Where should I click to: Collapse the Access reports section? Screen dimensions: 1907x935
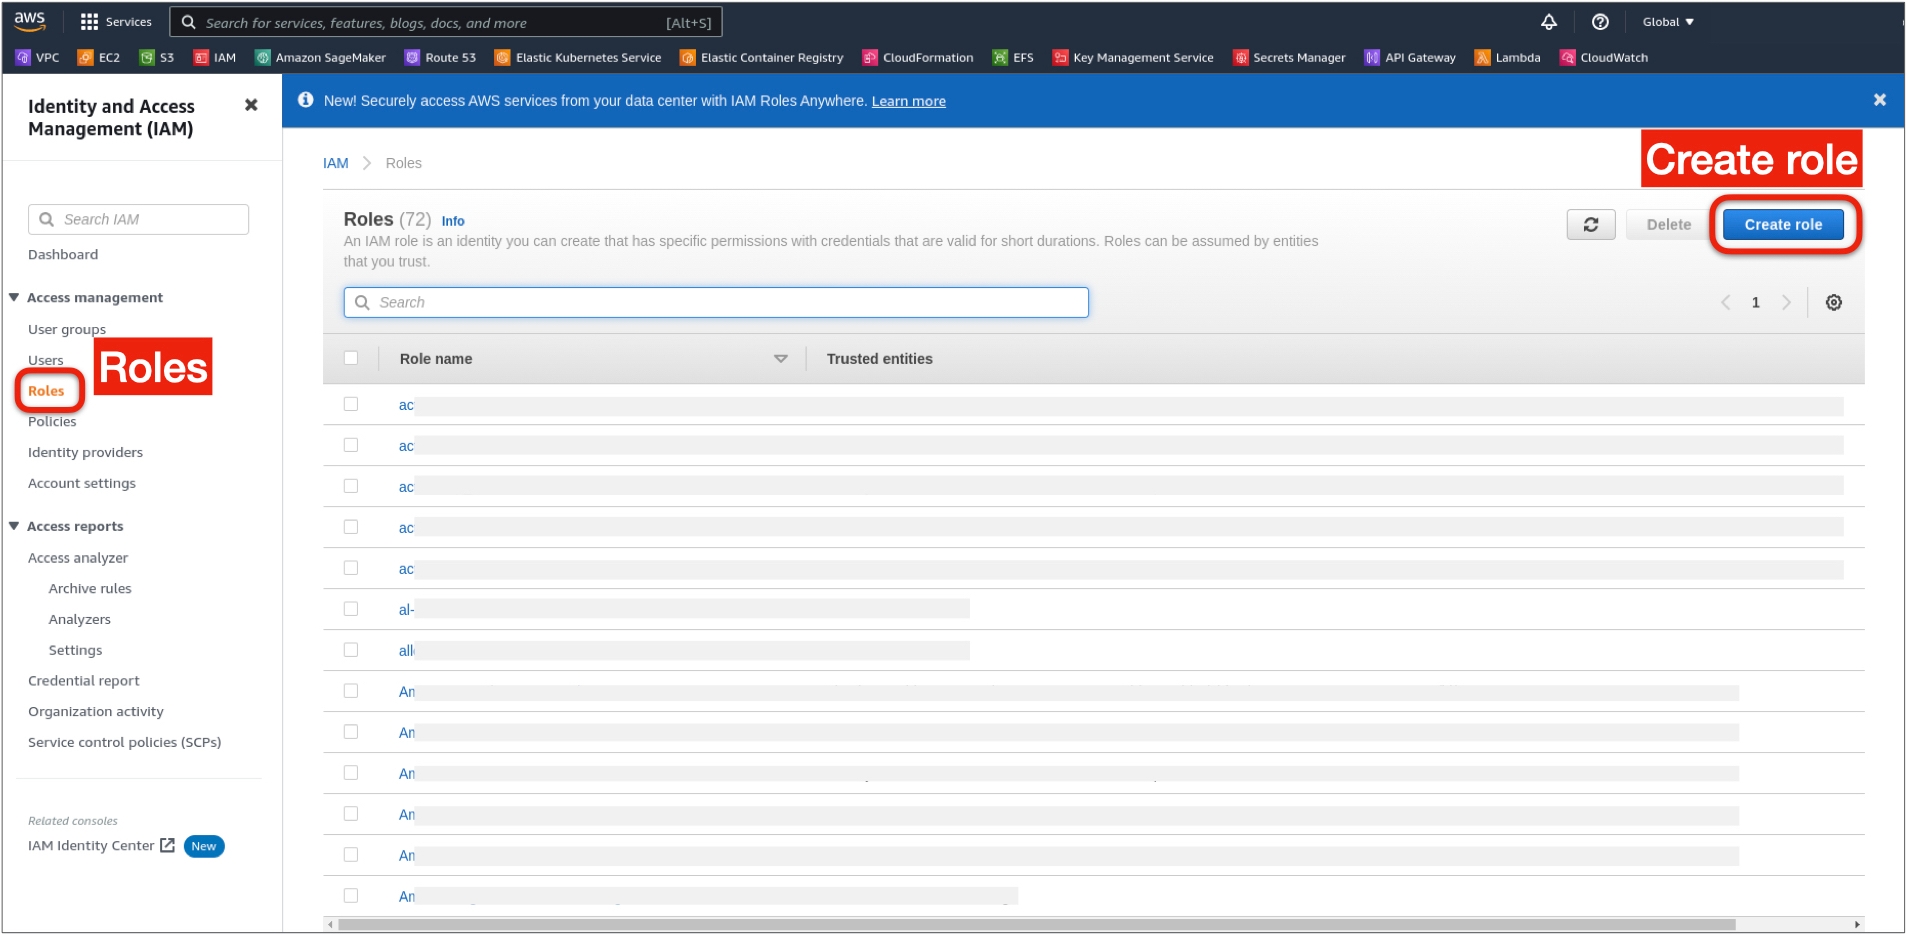(14, 526)
